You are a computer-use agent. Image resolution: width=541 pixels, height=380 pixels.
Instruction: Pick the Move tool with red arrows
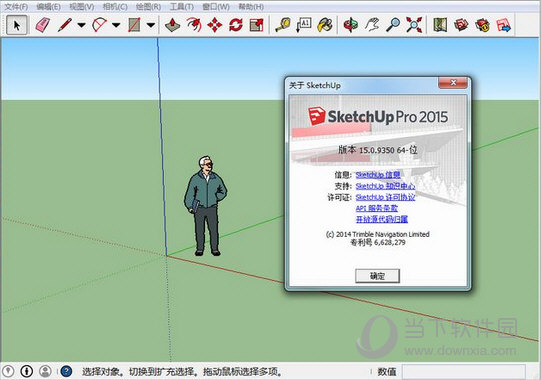(215, 25)
